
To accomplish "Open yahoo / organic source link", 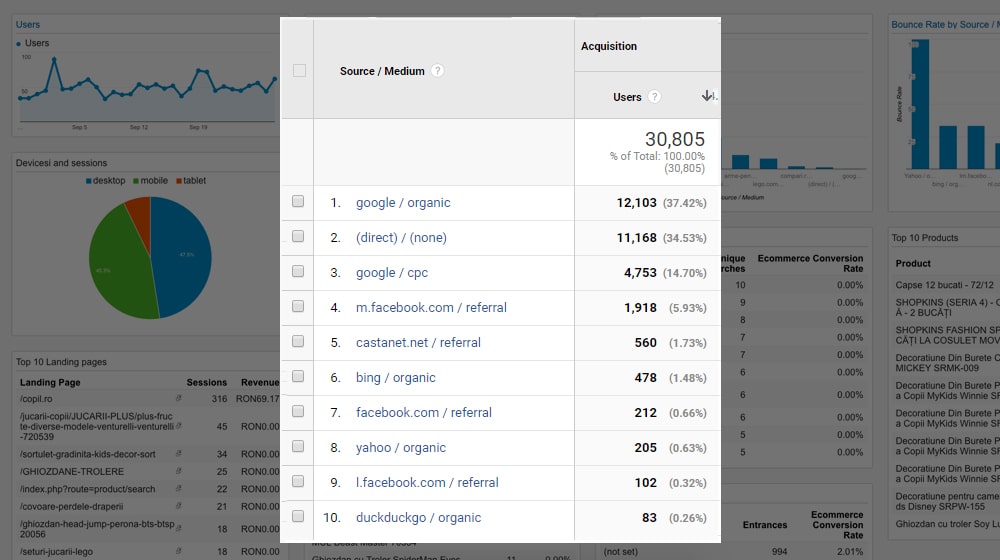I will coord(401,448).
